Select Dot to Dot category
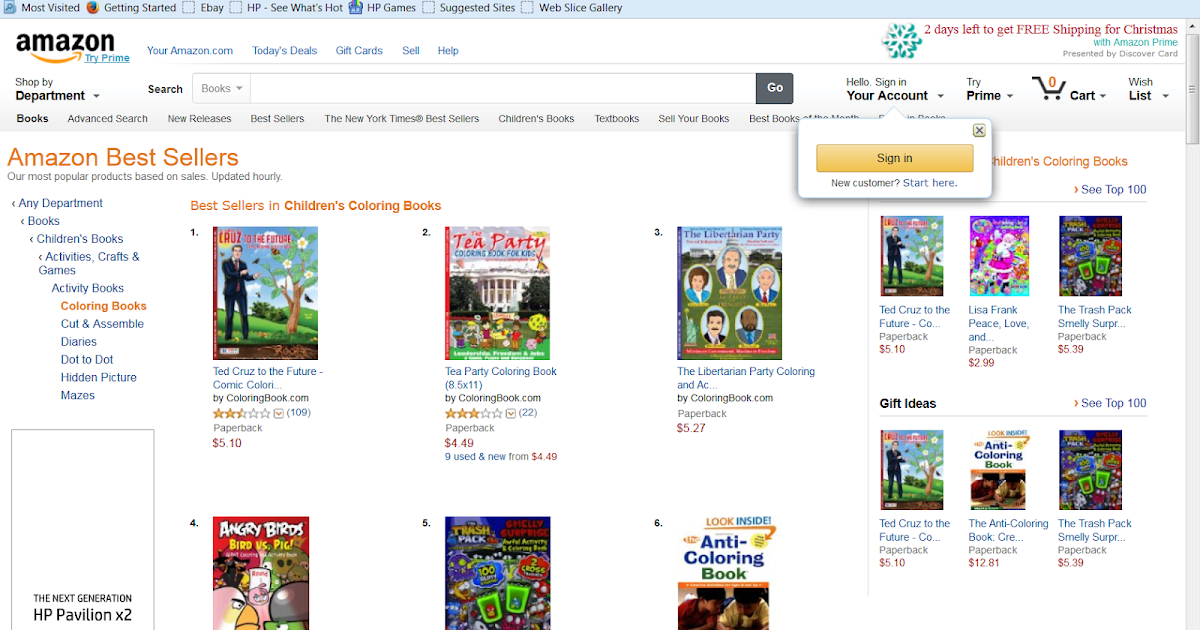 pos(87,360)
